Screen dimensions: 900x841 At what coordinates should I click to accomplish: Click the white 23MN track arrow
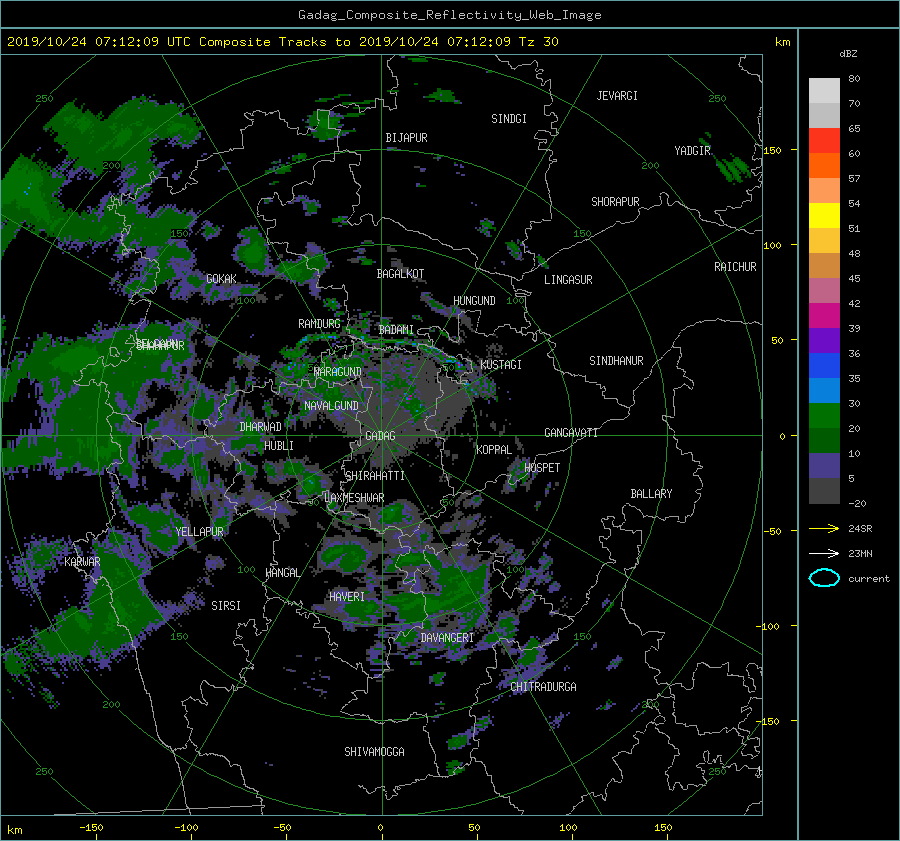click(x=824, y=553)
